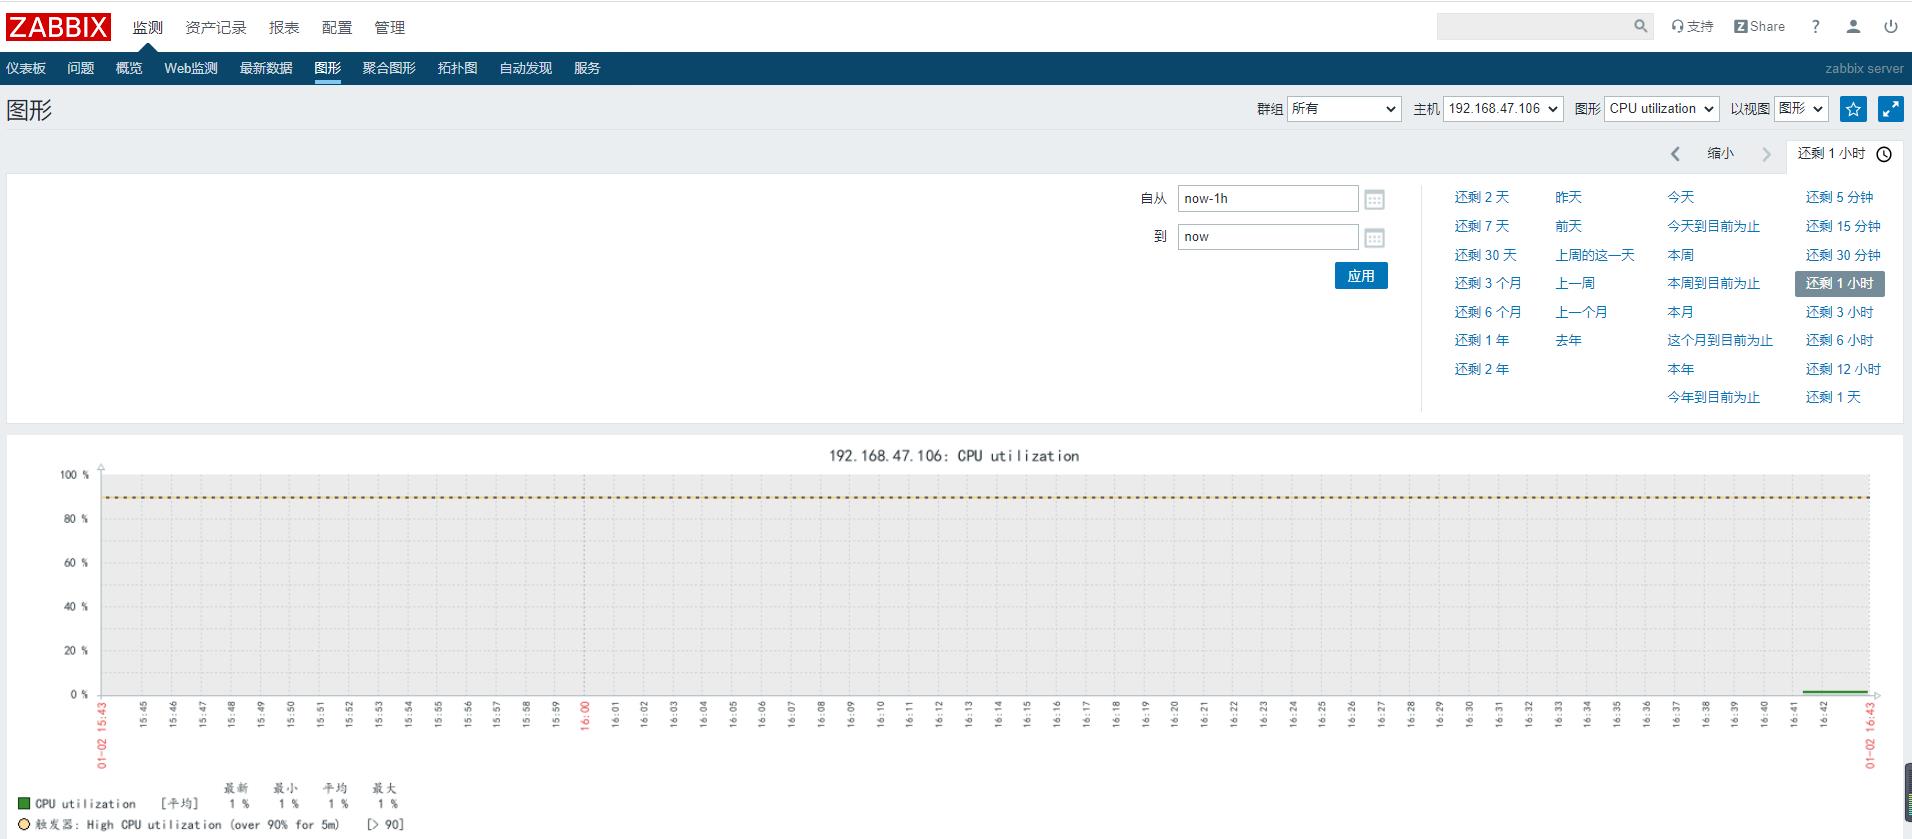
Task: Open host 192.168.47.106 dropdown
Action: (x=1503, y=109)
